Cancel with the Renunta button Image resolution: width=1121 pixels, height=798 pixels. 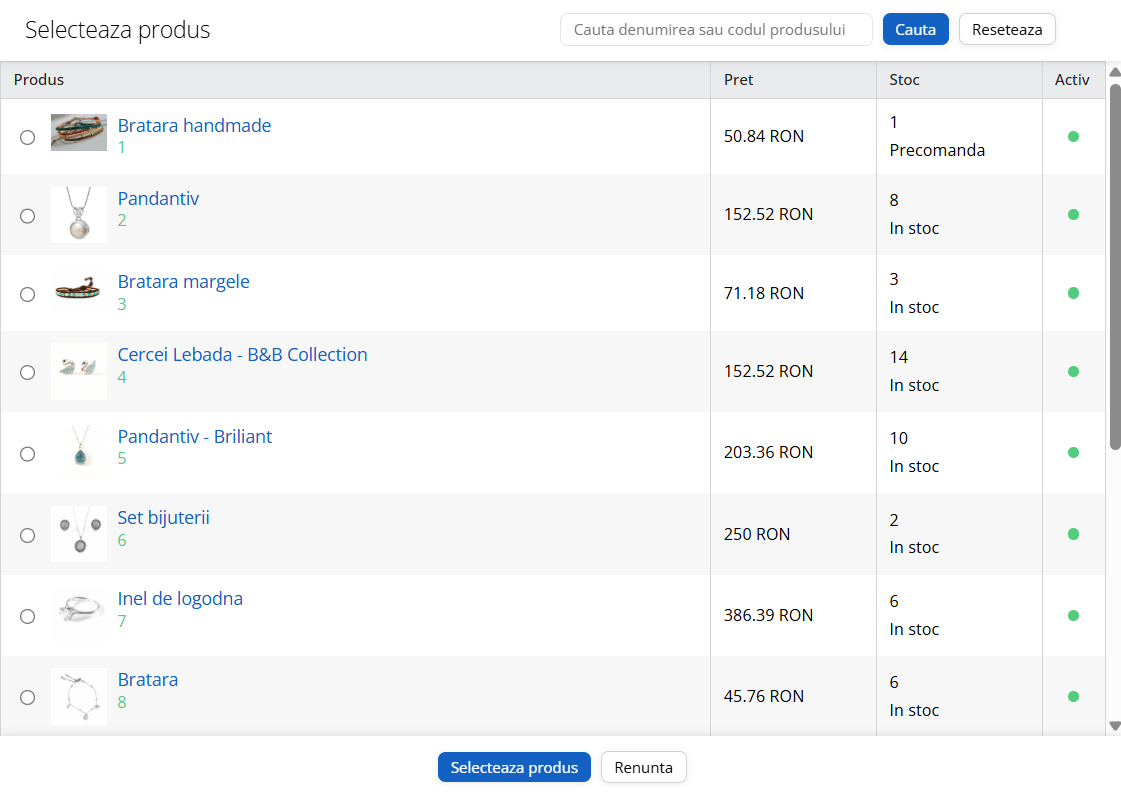click(x=643, y=767)
